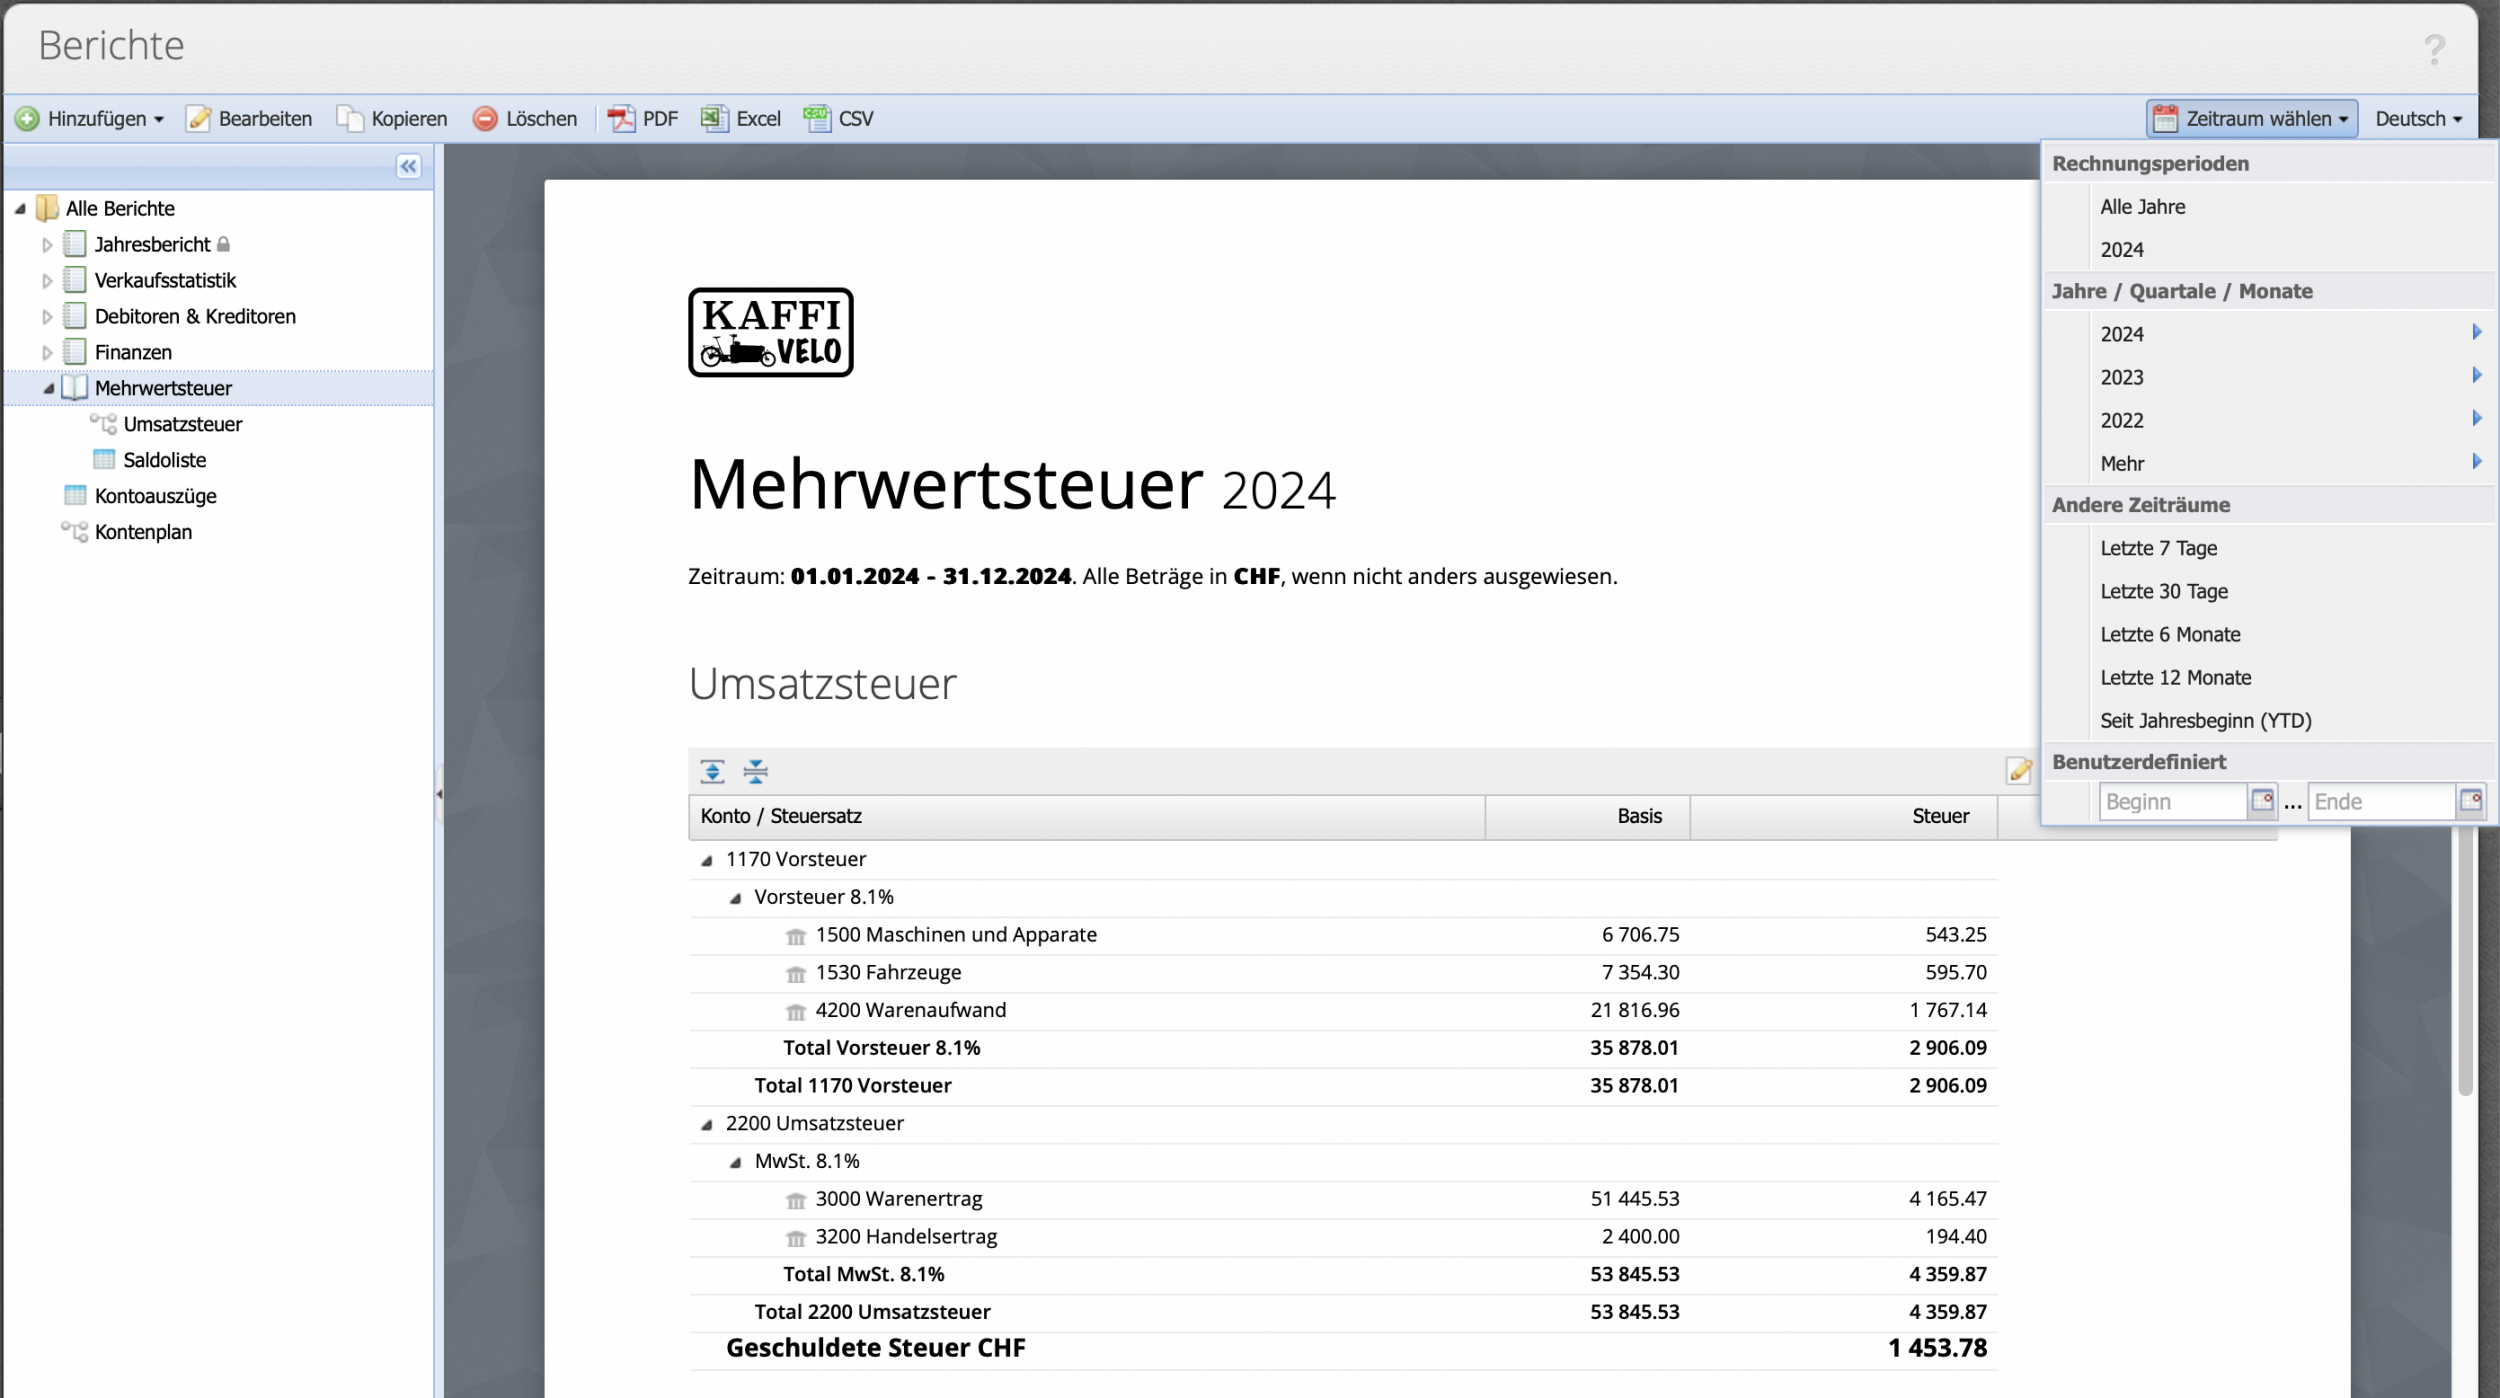Collapse the 1170 Vorsteuer row

tap(707, 860)
